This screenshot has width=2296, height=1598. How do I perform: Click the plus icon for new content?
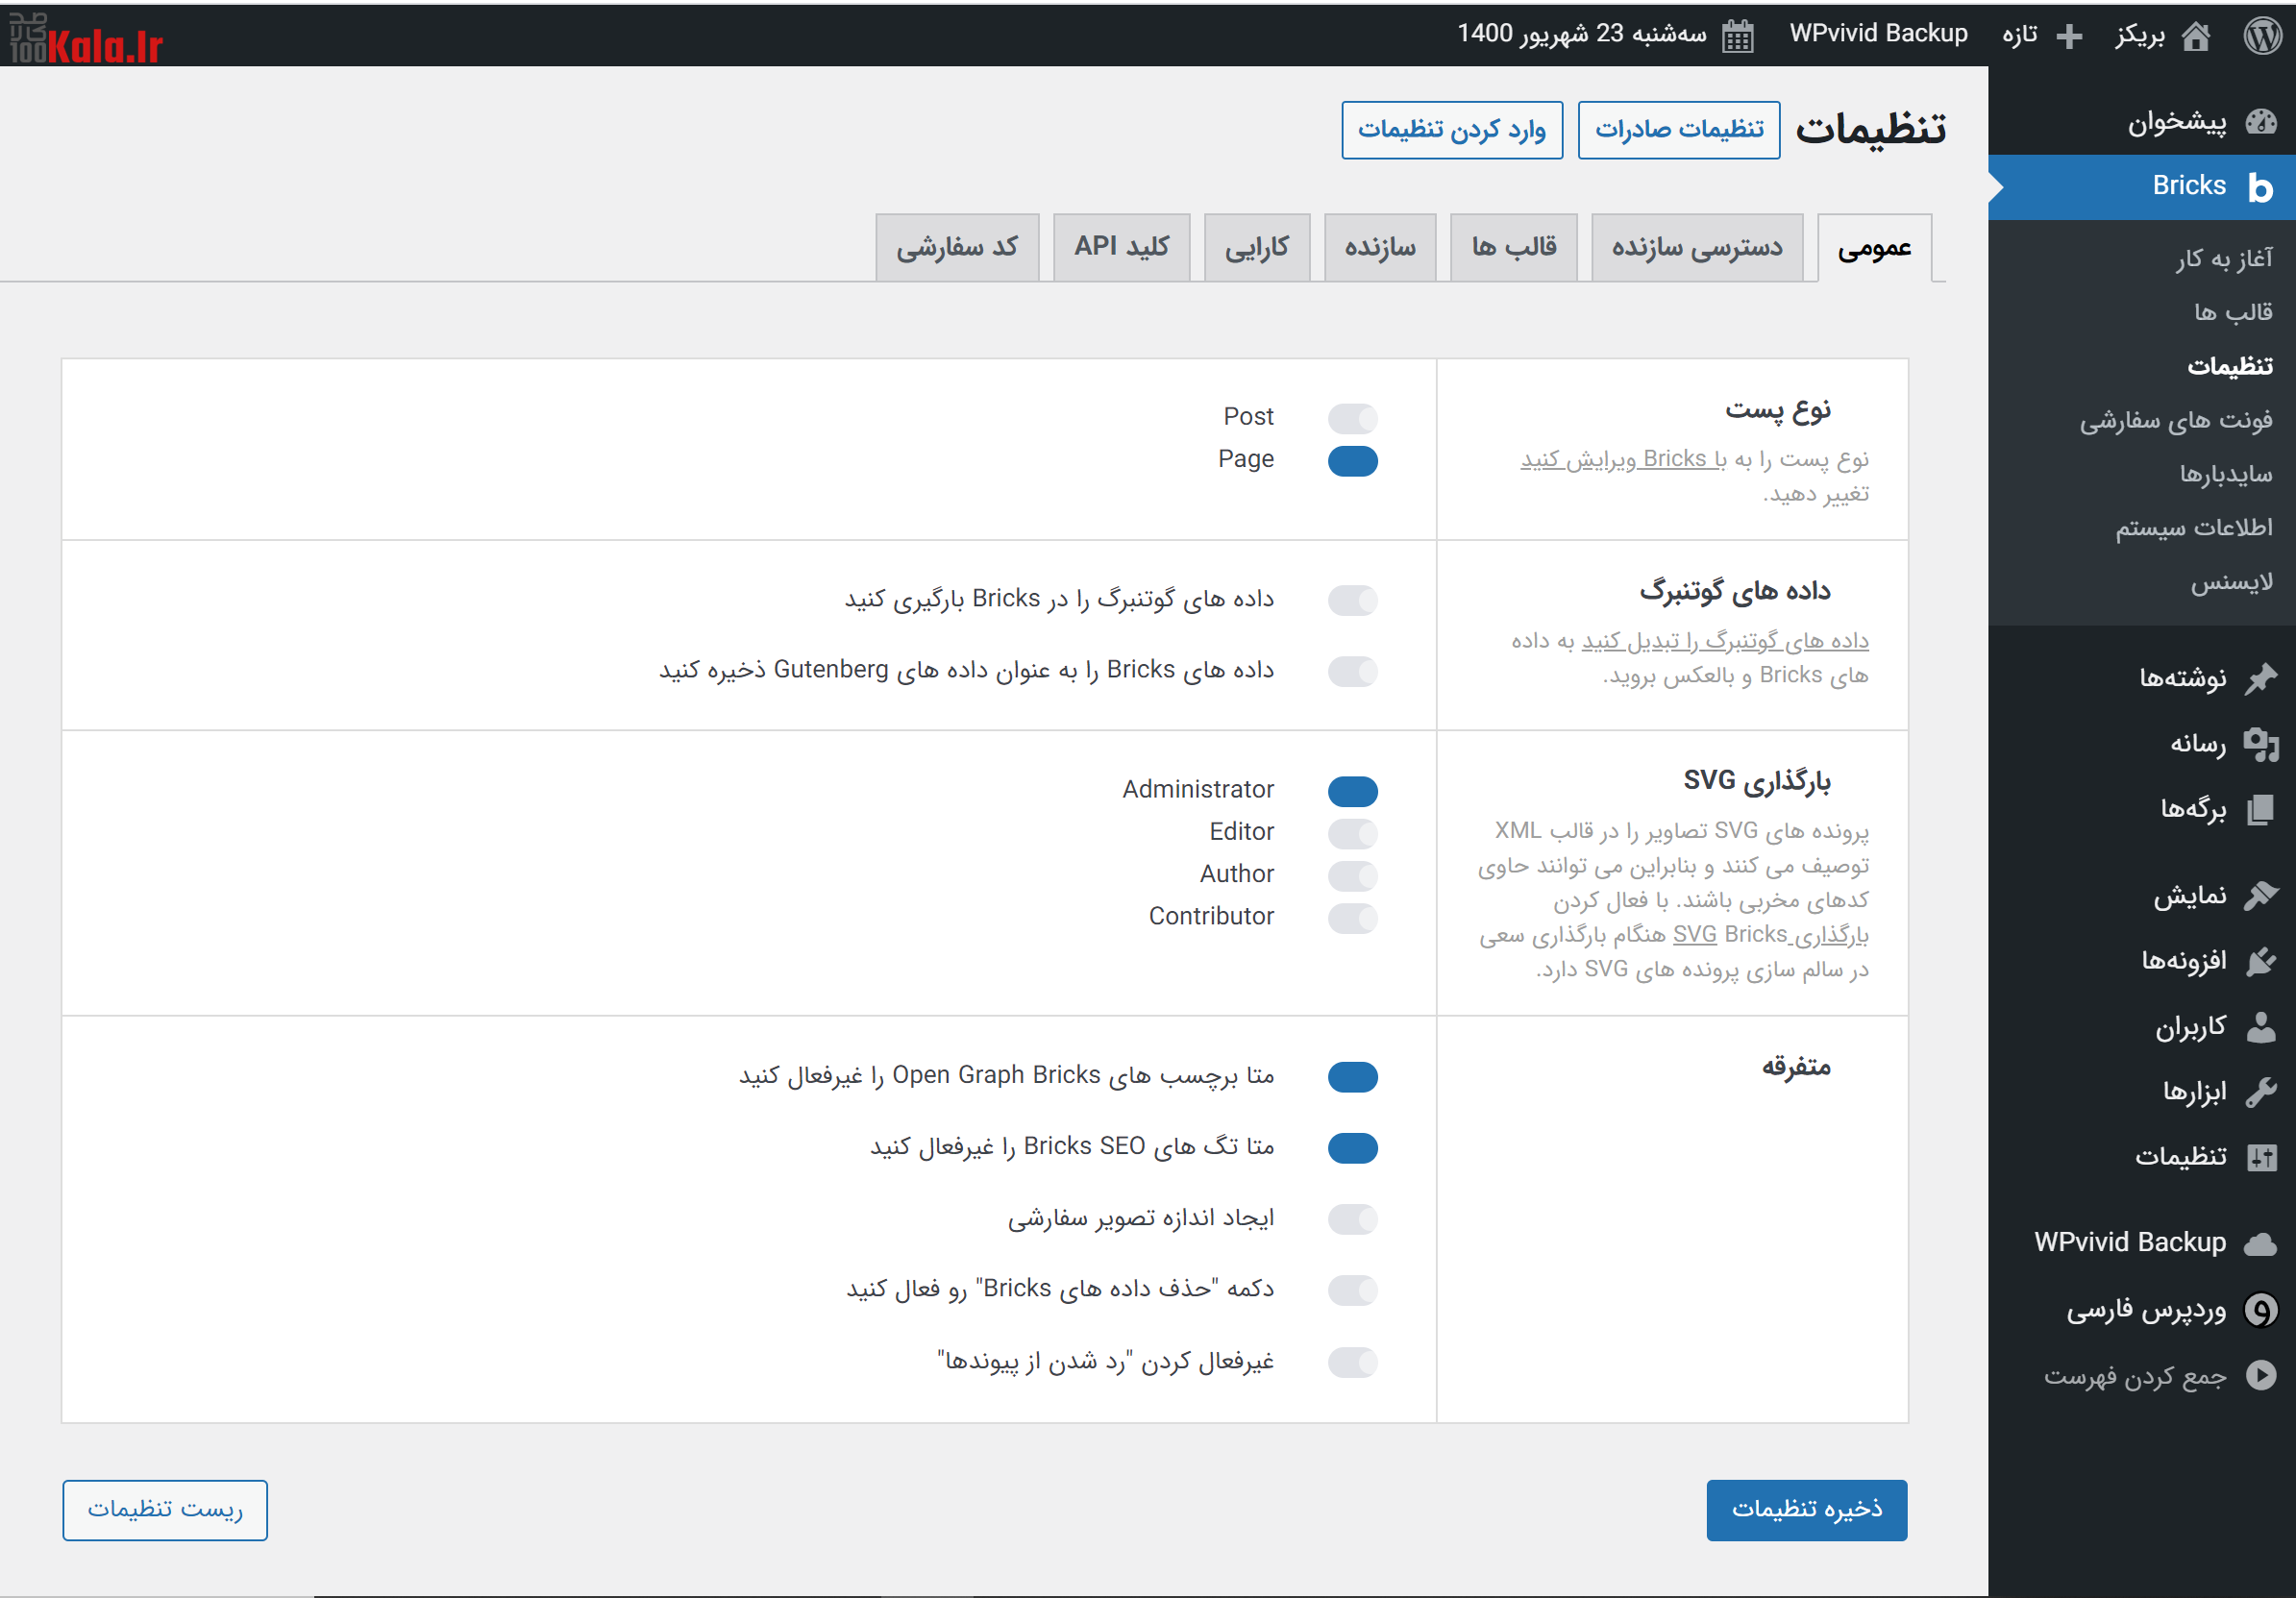tap(2069, 36)
